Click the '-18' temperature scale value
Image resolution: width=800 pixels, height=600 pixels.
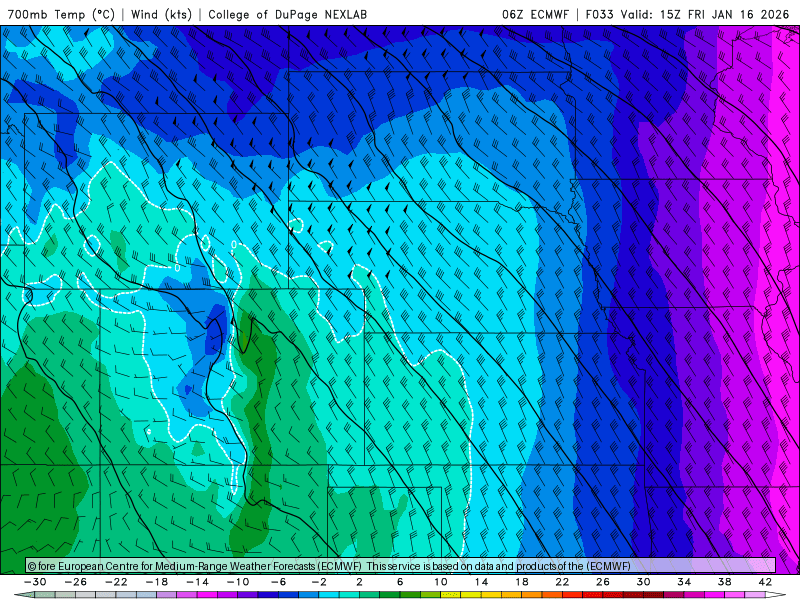tap(157, 582)
